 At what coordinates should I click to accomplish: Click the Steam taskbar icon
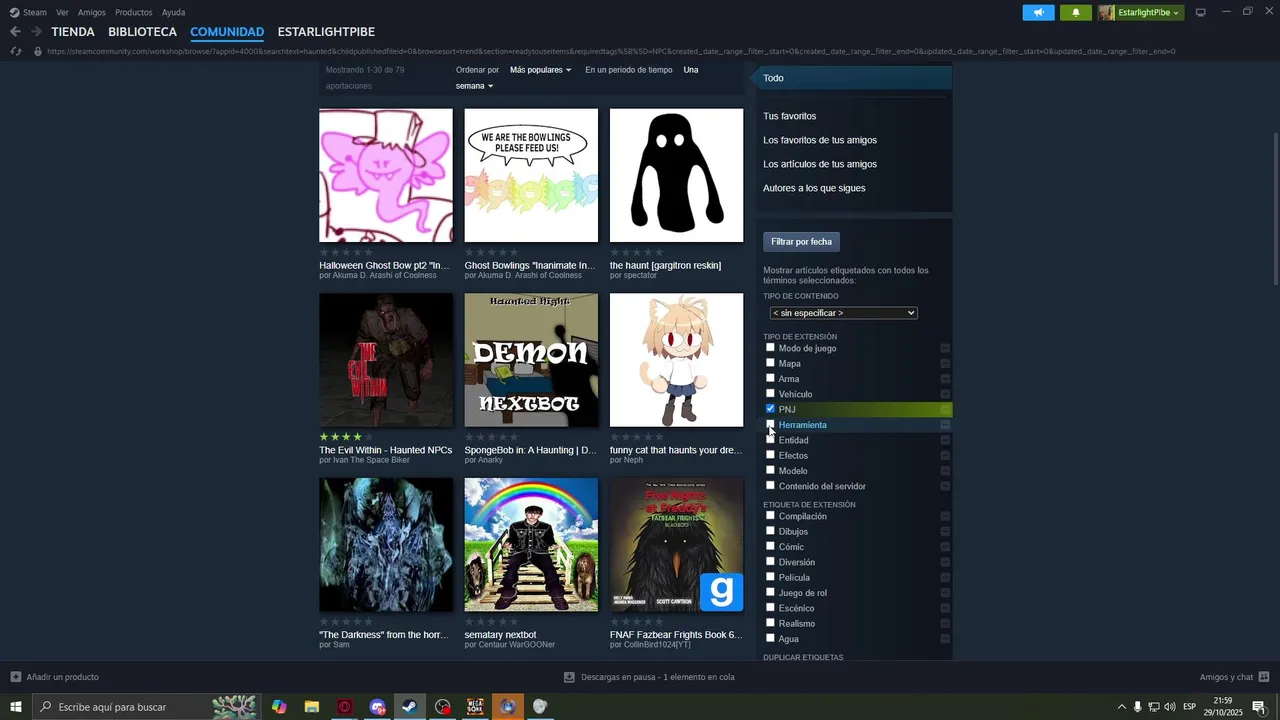pyautogui.click(x=409, y=707)
